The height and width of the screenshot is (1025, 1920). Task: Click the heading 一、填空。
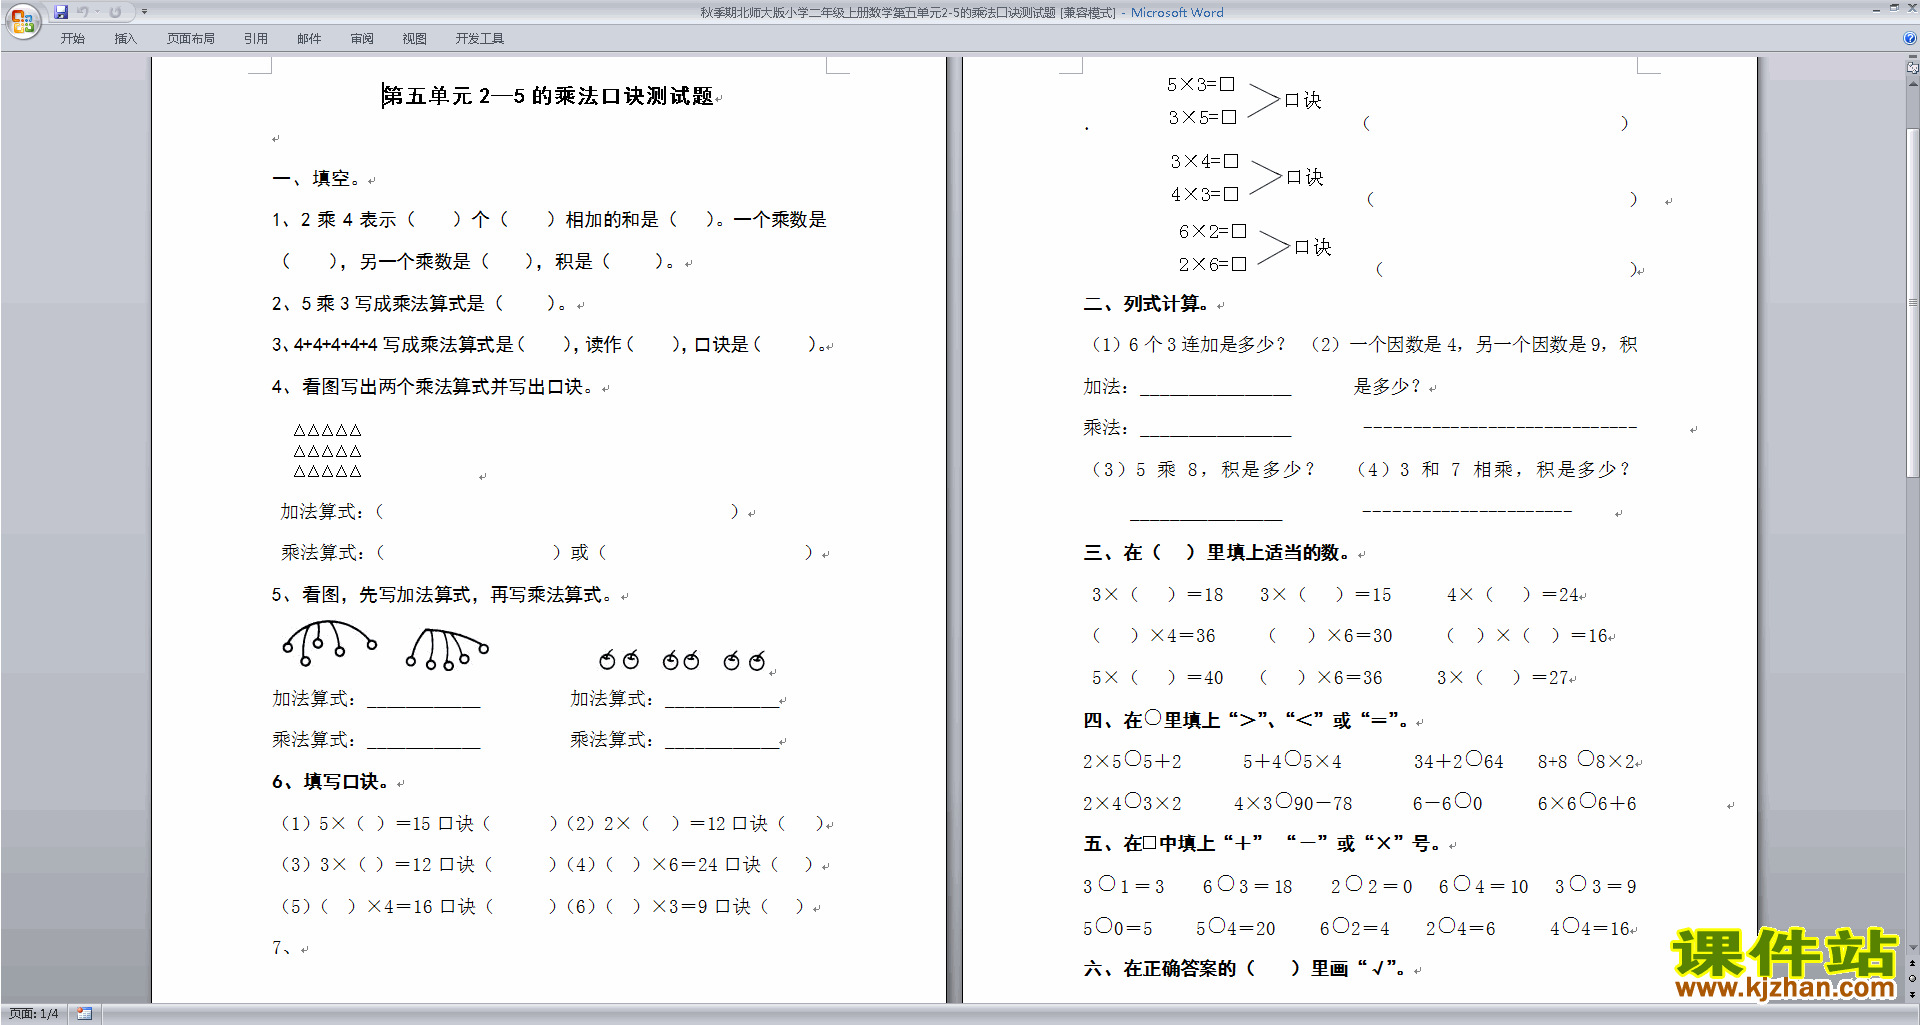click(318, 179)
